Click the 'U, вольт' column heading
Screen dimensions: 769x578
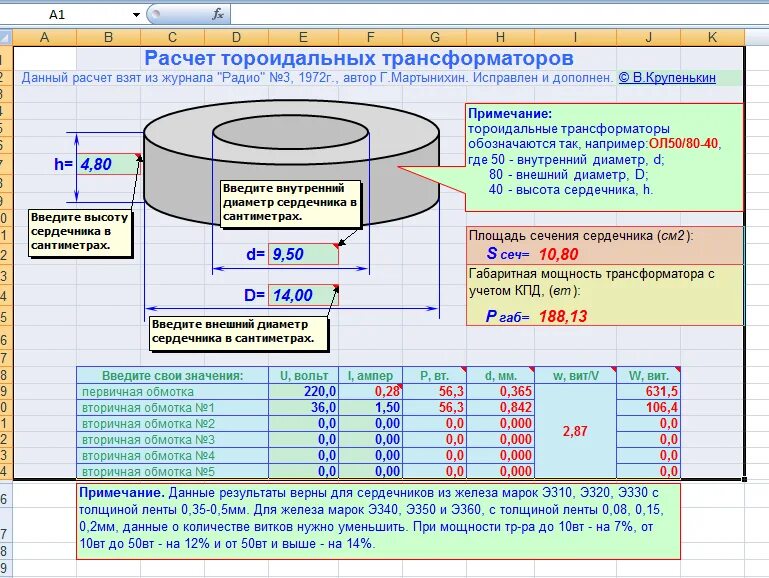pos(303,376)
